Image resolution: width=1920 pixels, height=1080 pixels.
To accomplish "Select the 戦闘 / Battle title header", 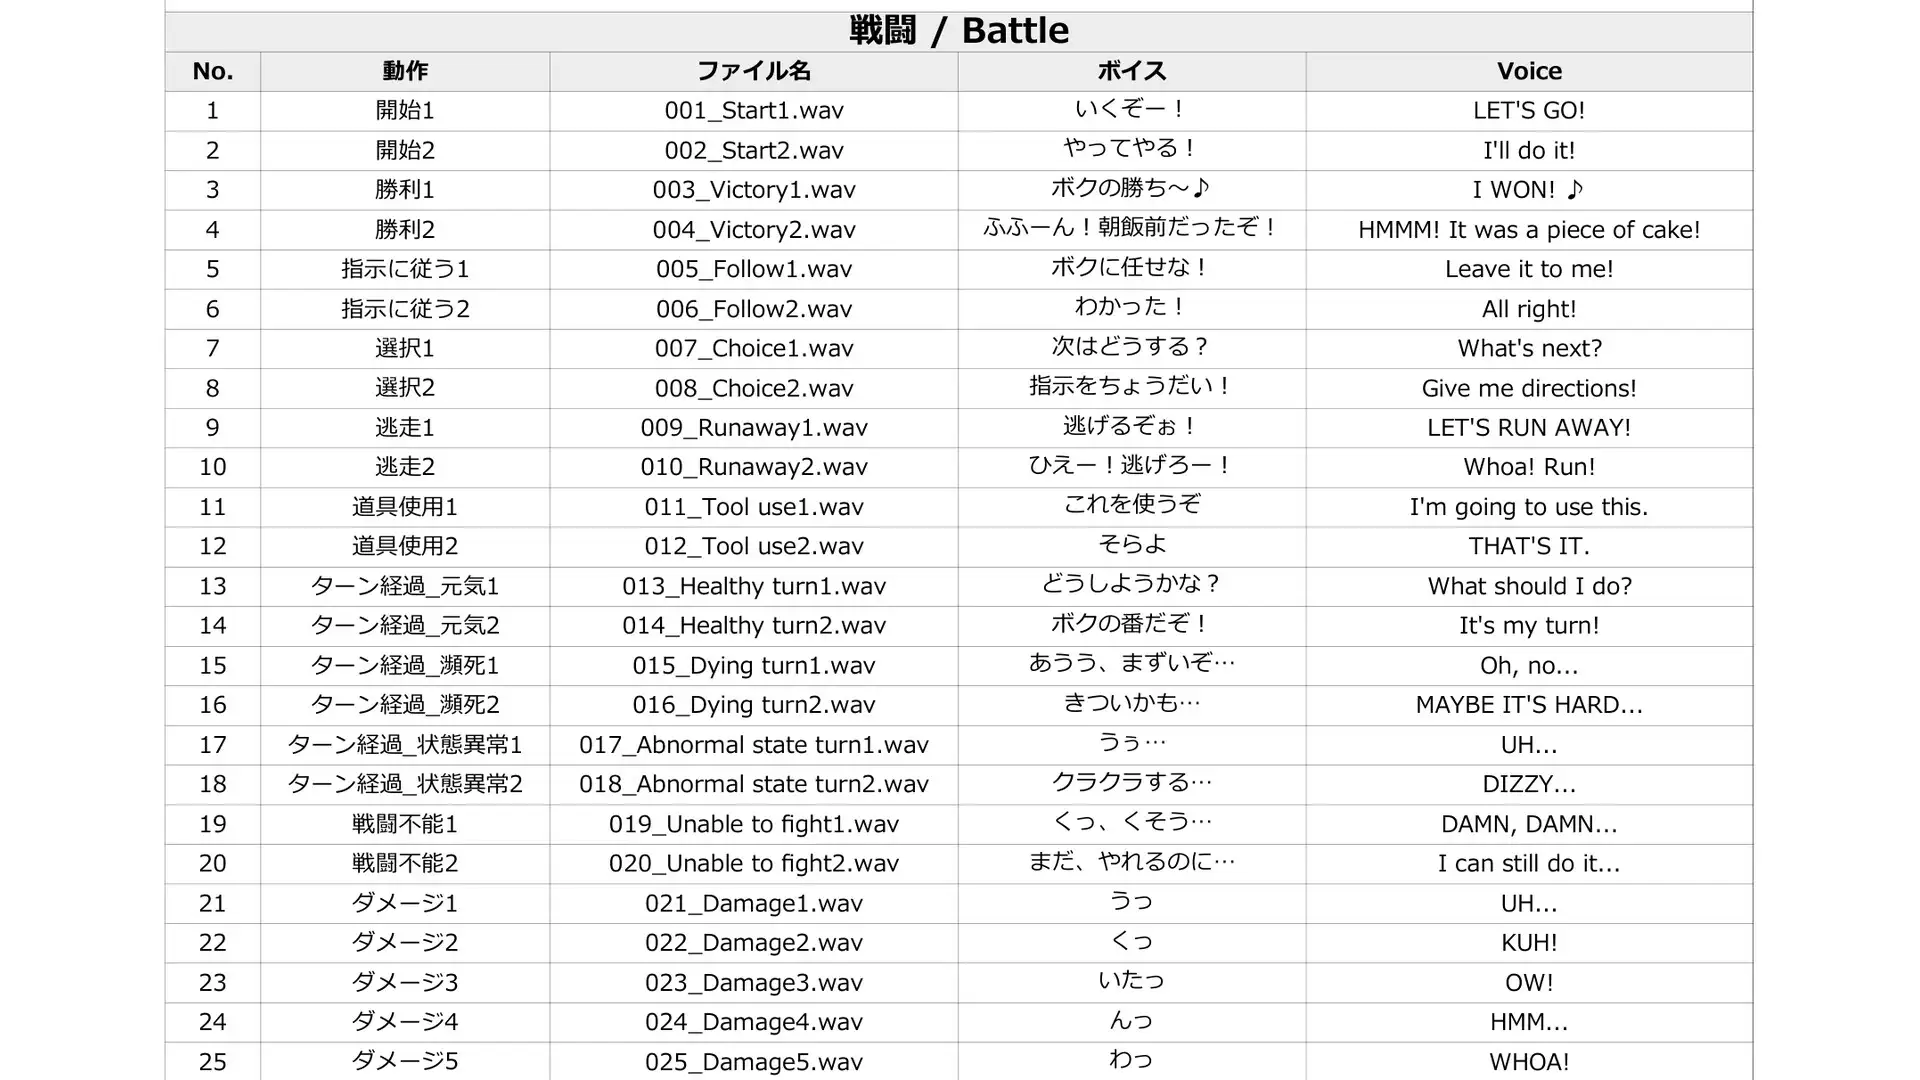I will (958, 31).
